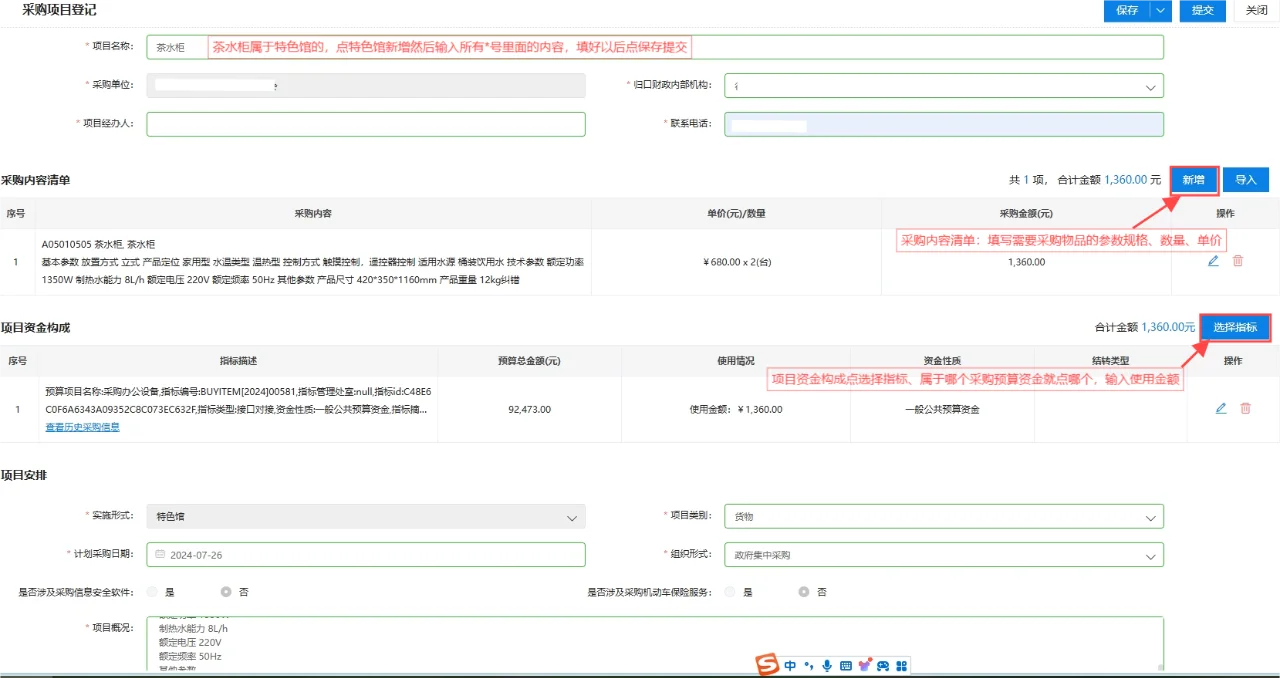The height and width of the screenshot is (678, 1280).
Task: Start voice input from Sogou microphone
Action: [826, 666]
